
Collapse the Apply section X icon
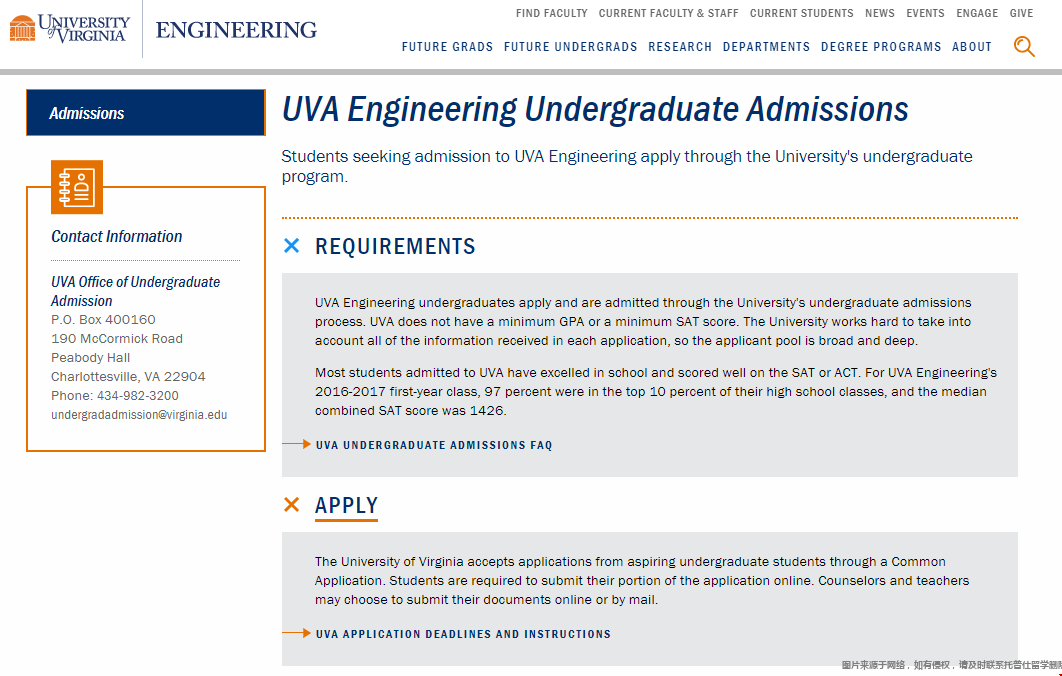coord(292,505)
